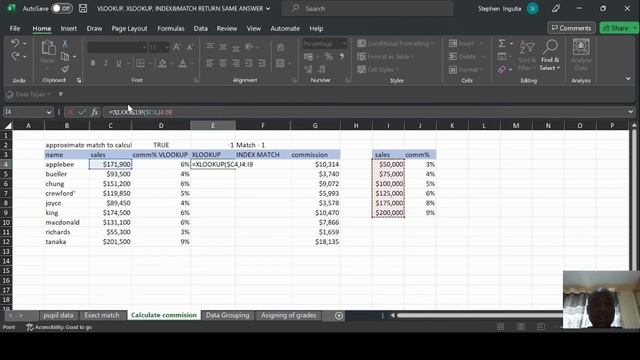Click the Insert Function fx icon

coord(95,112)
